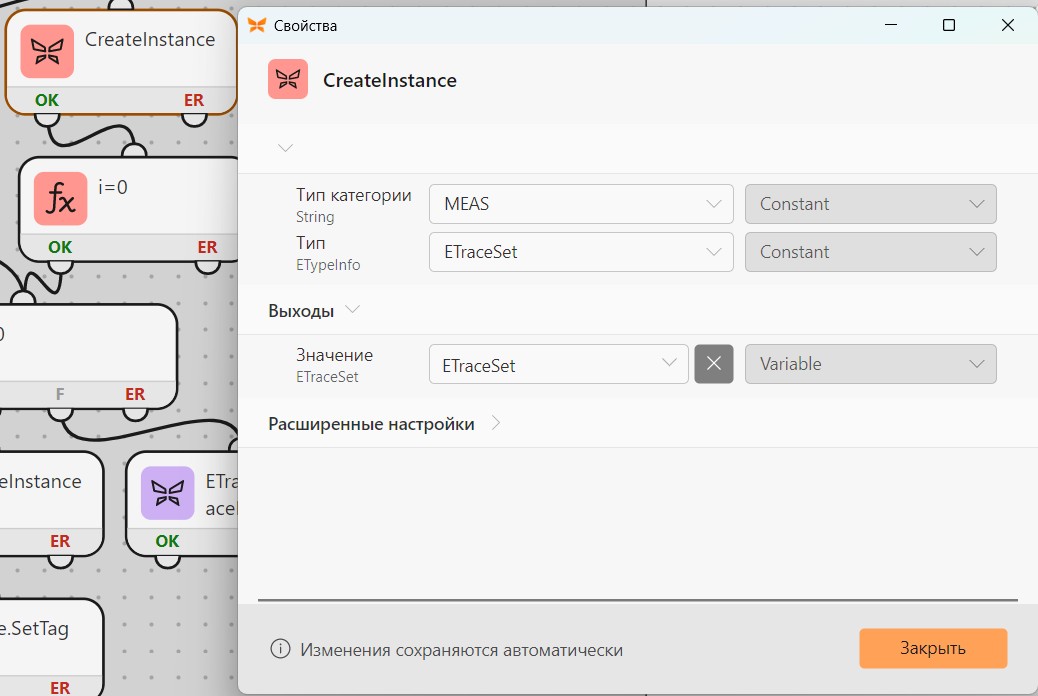The height and width of the screenshot is (696, 1038).
Task: Change Constant mode for Тип row
Action: point(871,252)
